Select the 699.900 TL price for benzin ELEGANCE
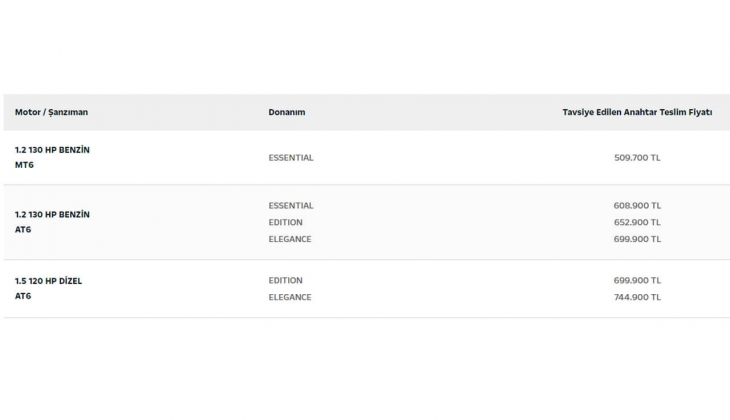Viewport: 730px width, 420px height. 637,239
